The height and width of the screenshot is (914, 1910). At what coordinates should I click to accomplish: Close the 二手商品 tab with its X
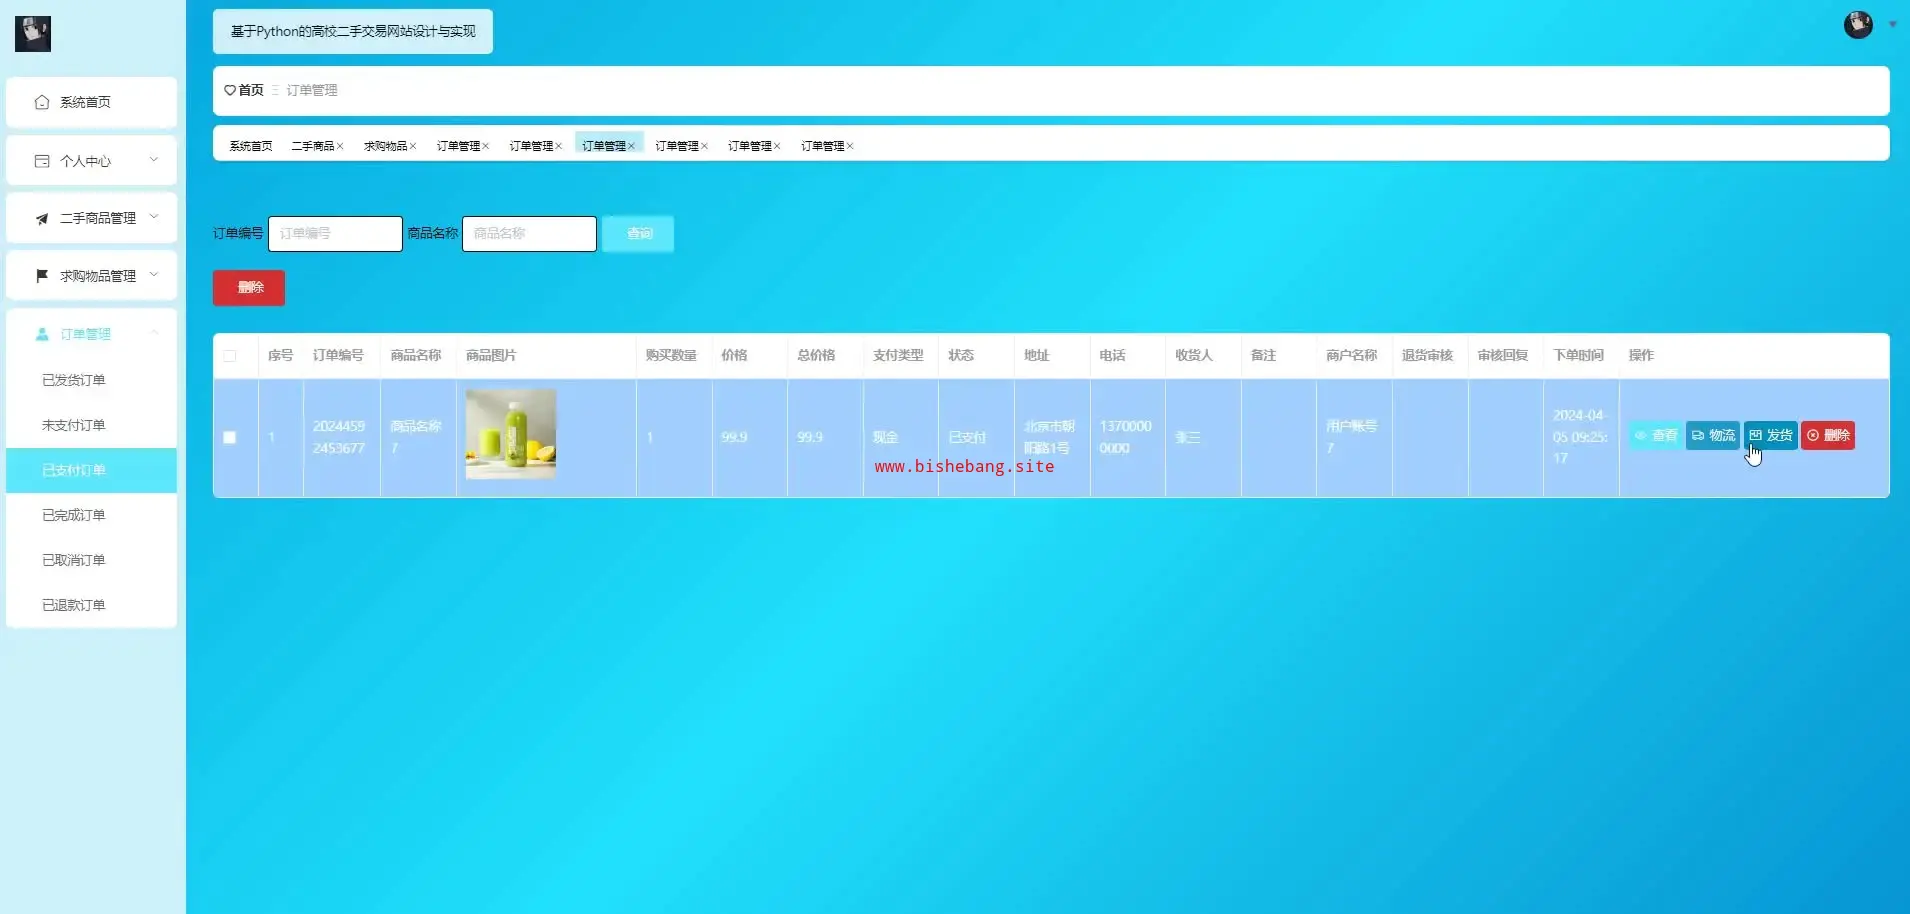[x=340, y=147]
